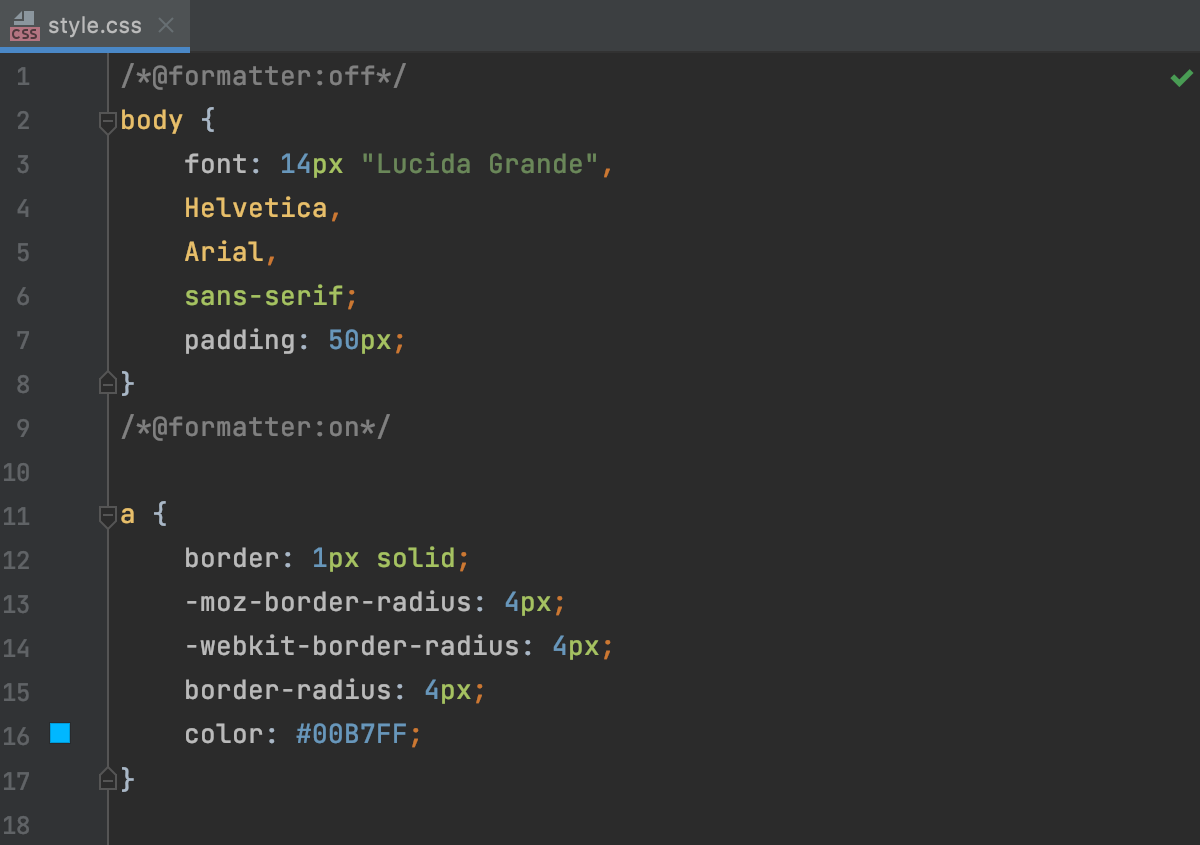Click the body block closing fold marker
The width and height of the screenshot is (1200, 845).
(x=107, y=383)
